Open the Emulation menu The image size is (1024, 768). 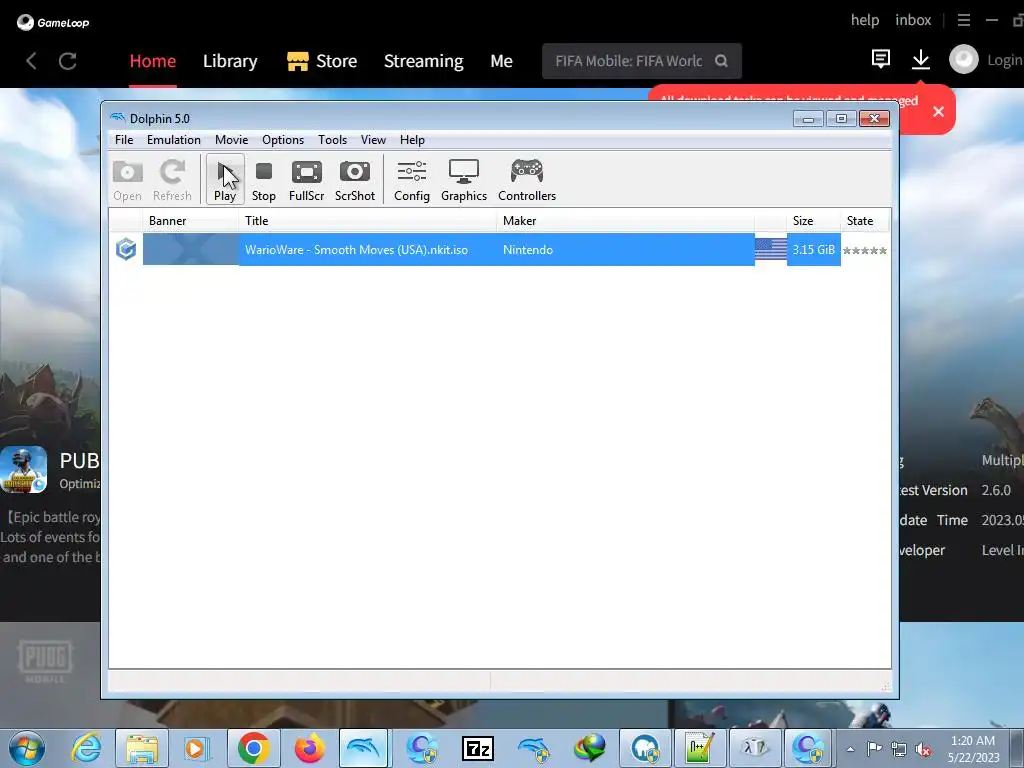pyautogui.click(x=174, y=140)
